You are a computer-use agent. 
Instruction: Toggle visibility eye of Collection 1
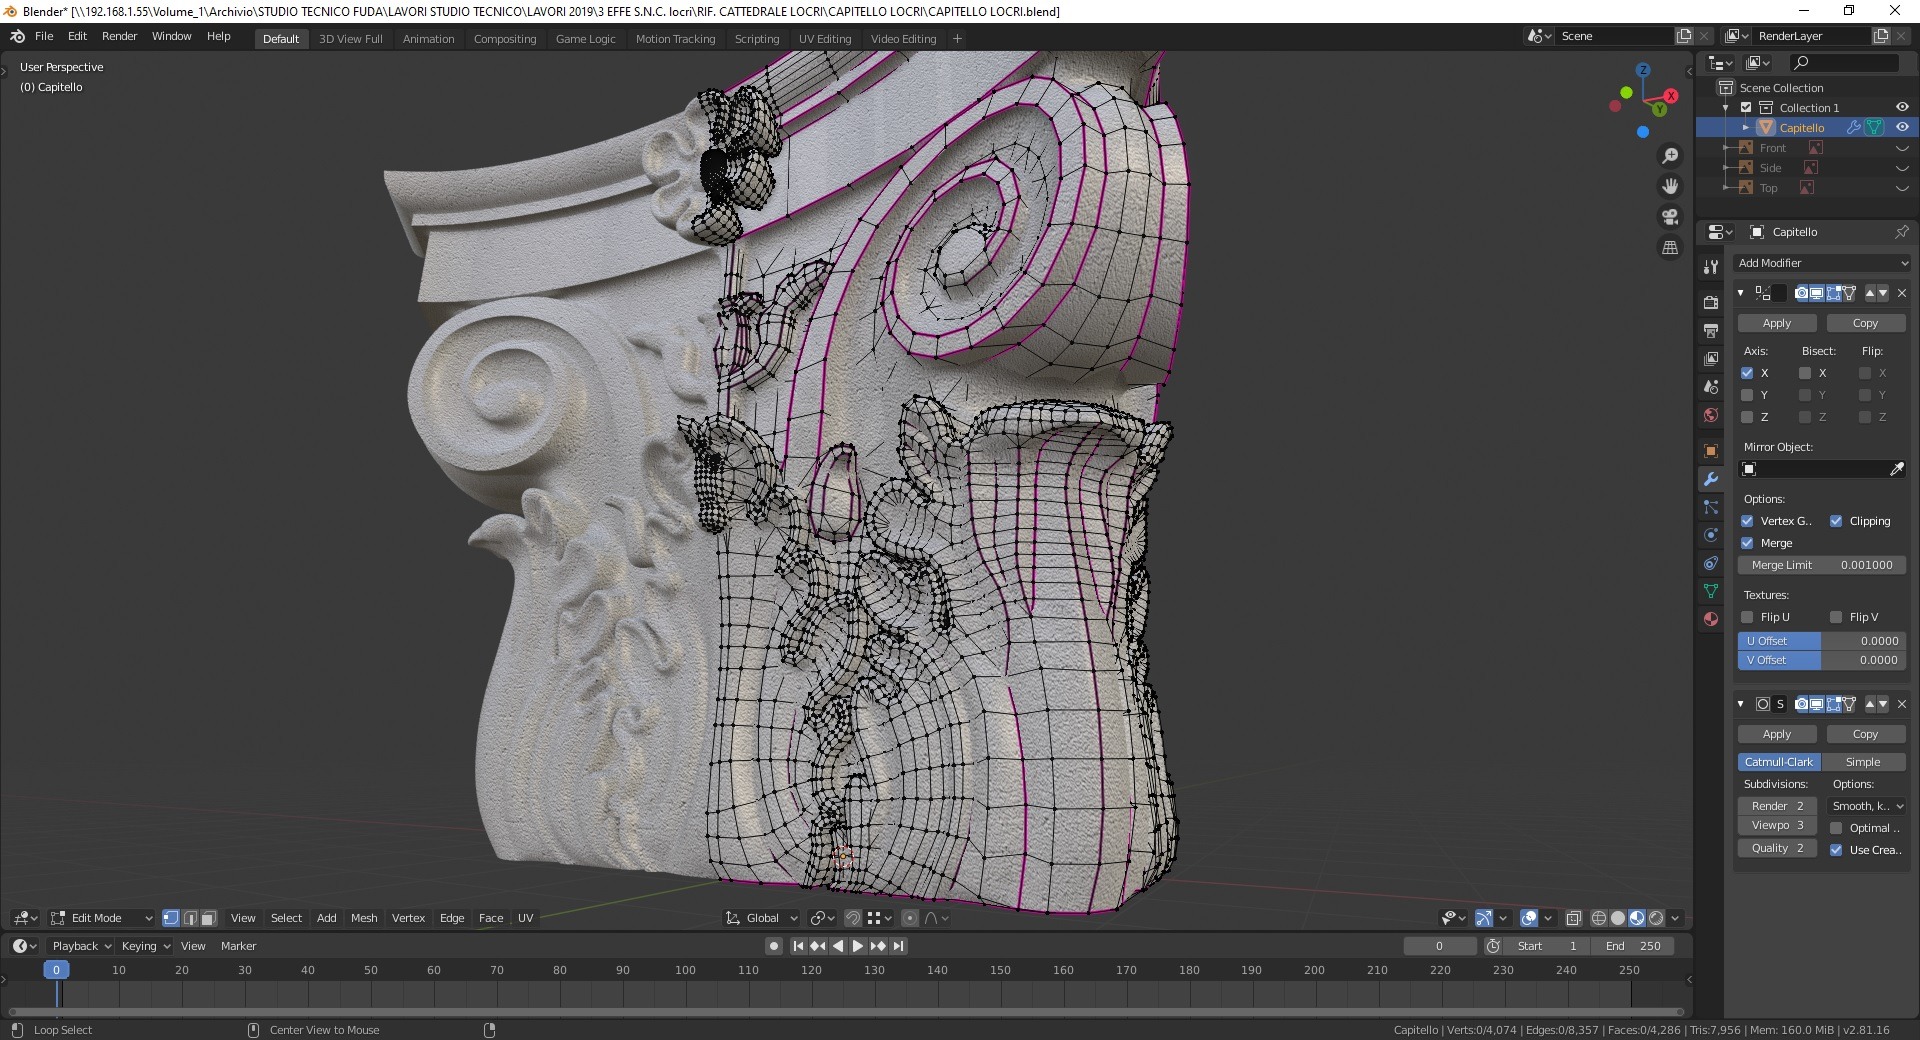(1902, 107)
